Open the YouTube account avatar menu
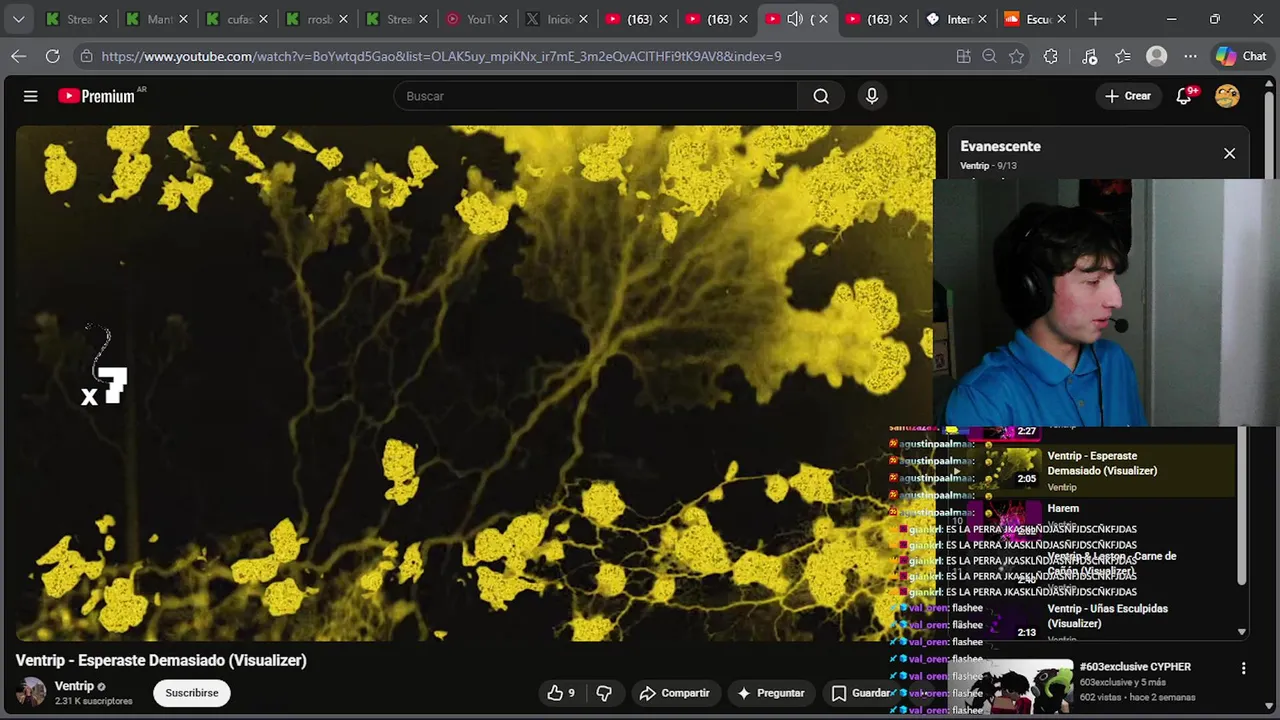 tap(1227, 96)
